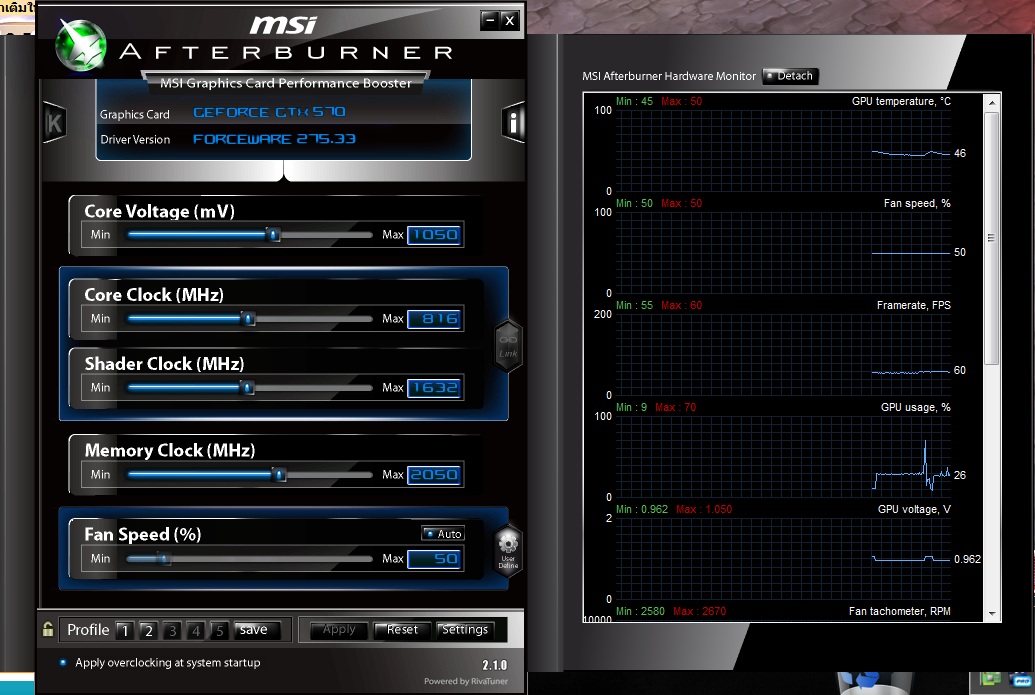Click the Apply button
This screenshot has width=1035, height=695.
point(339,630)
